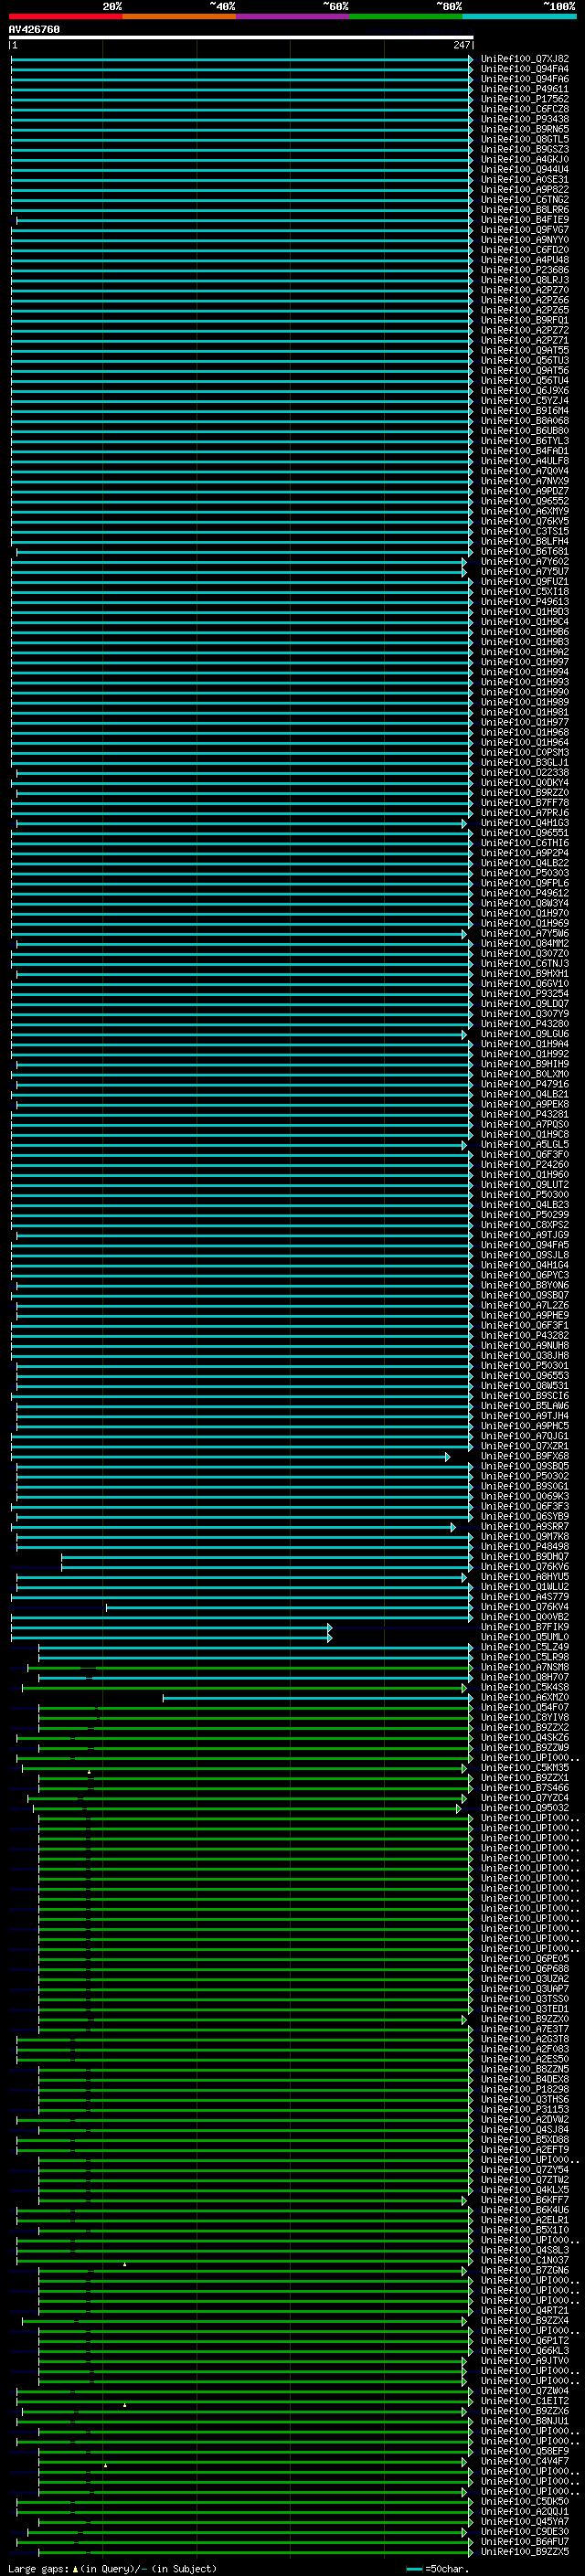Select the UniRef100_C5KM35 label

coord(525,1768)
